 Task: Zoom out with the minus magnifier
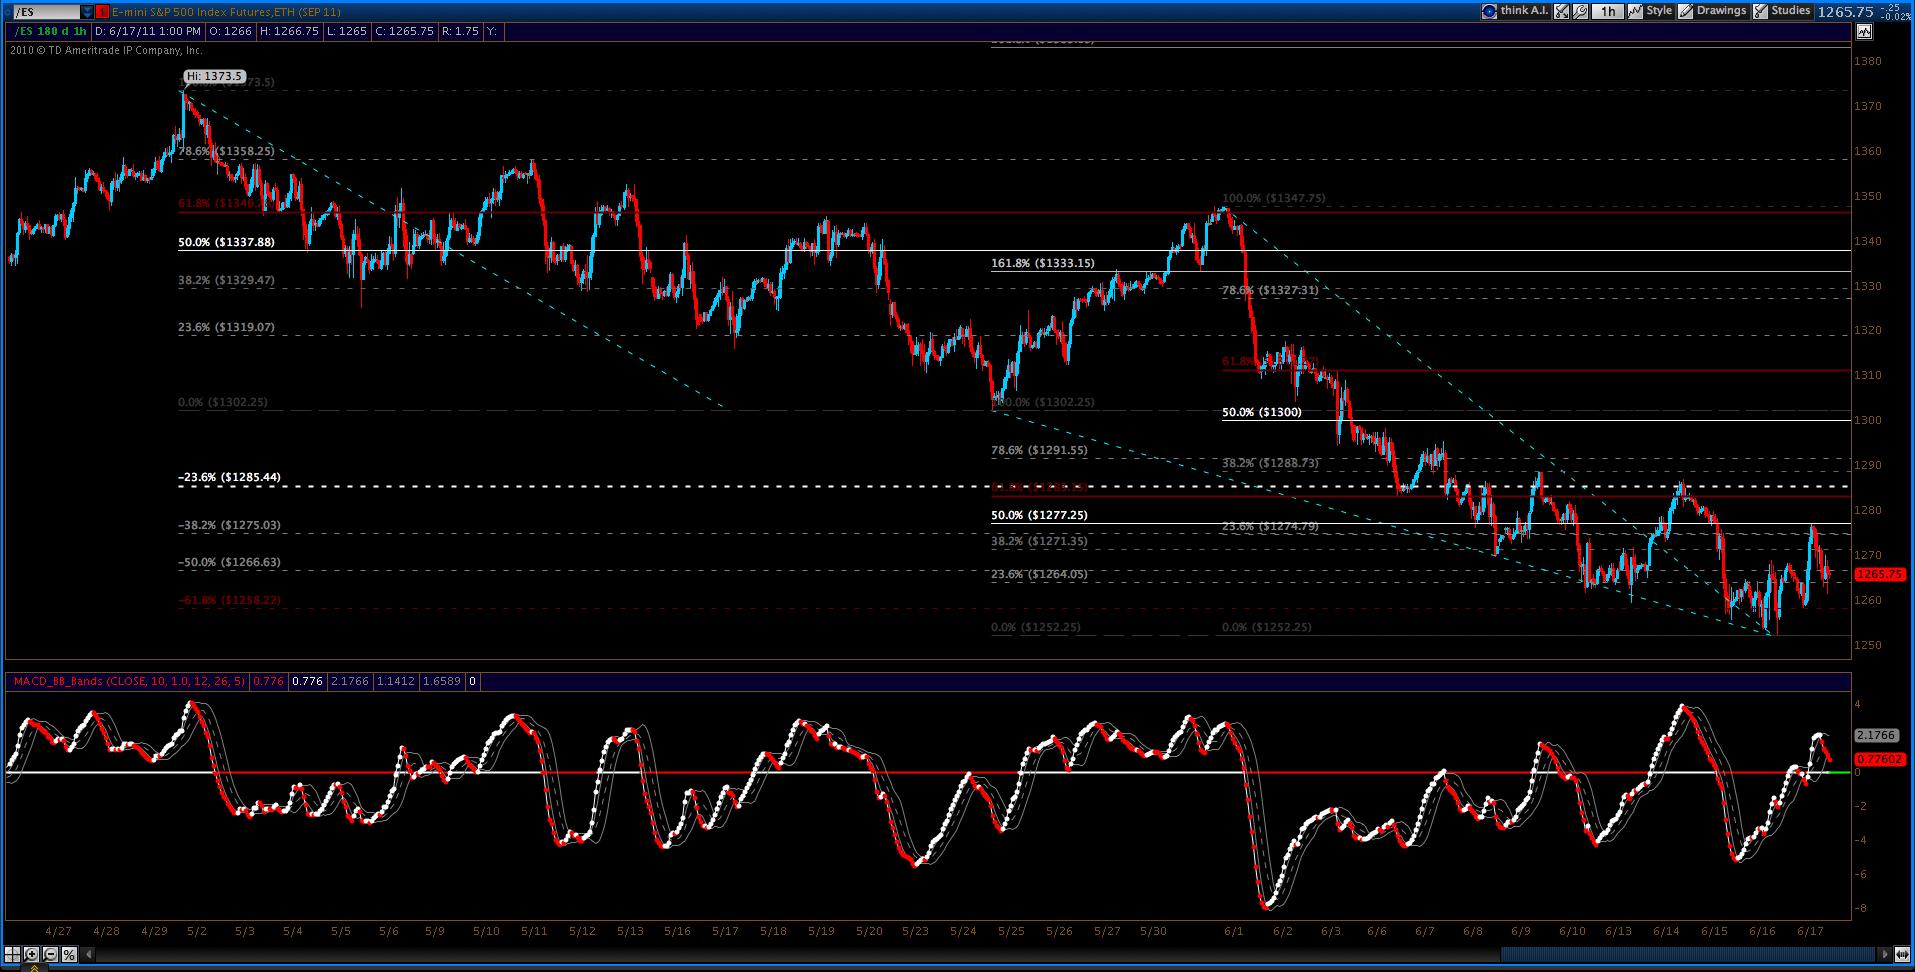coord(50,954)
